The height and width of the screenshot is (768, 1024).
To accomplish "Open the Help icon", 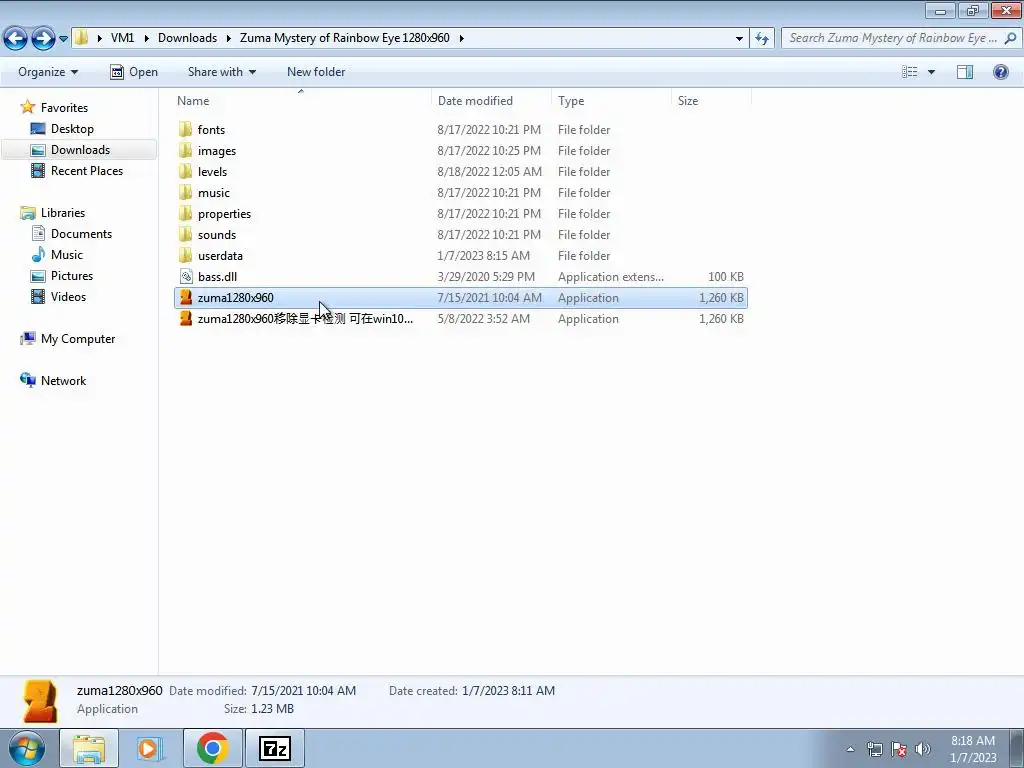I will point(1000,72).
